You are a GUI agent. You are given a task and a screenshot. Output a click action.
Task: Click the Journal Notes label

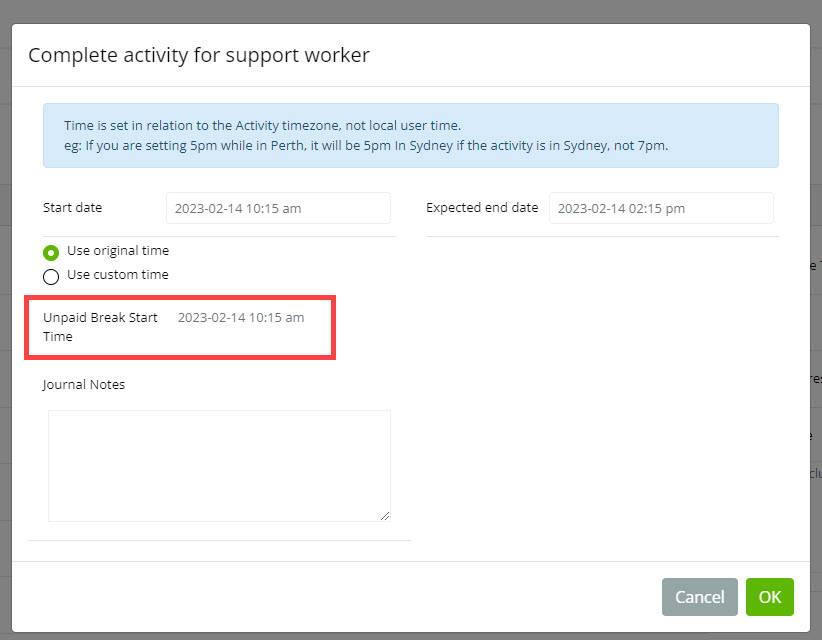(84, 385)
